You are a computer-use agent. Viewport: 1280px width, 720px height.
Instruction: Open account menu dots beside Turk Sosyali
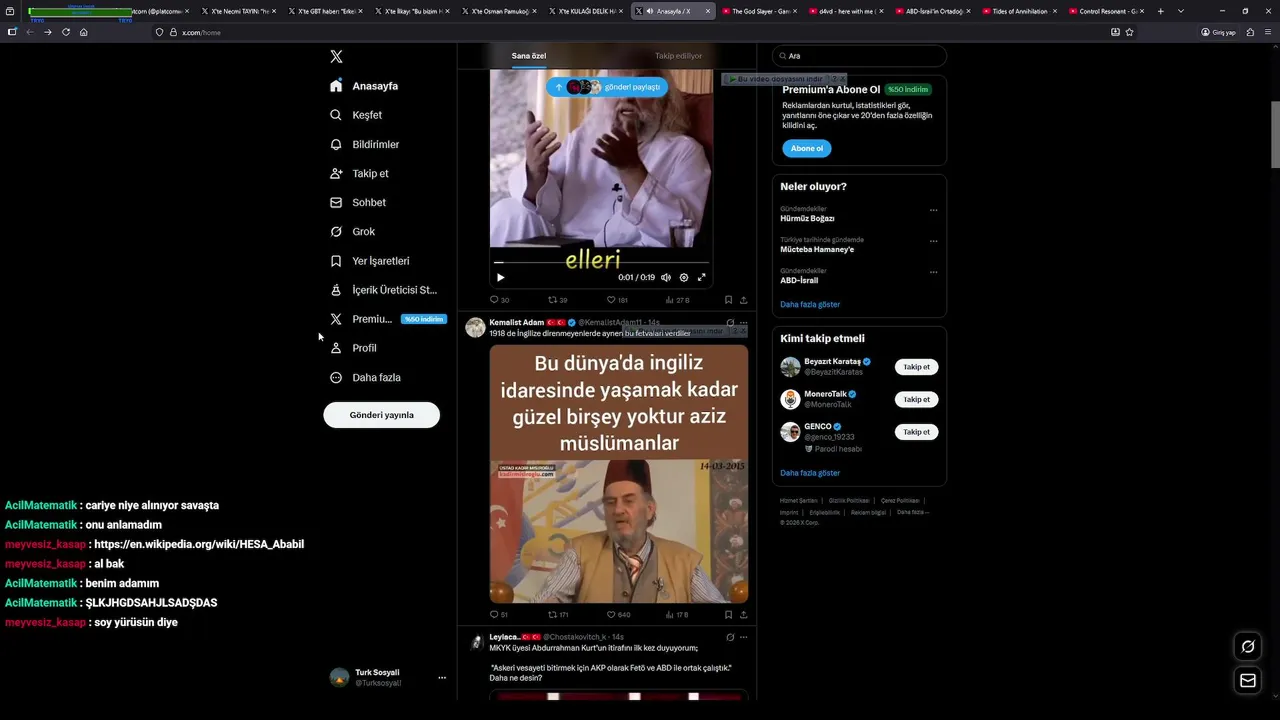point(442,678)
